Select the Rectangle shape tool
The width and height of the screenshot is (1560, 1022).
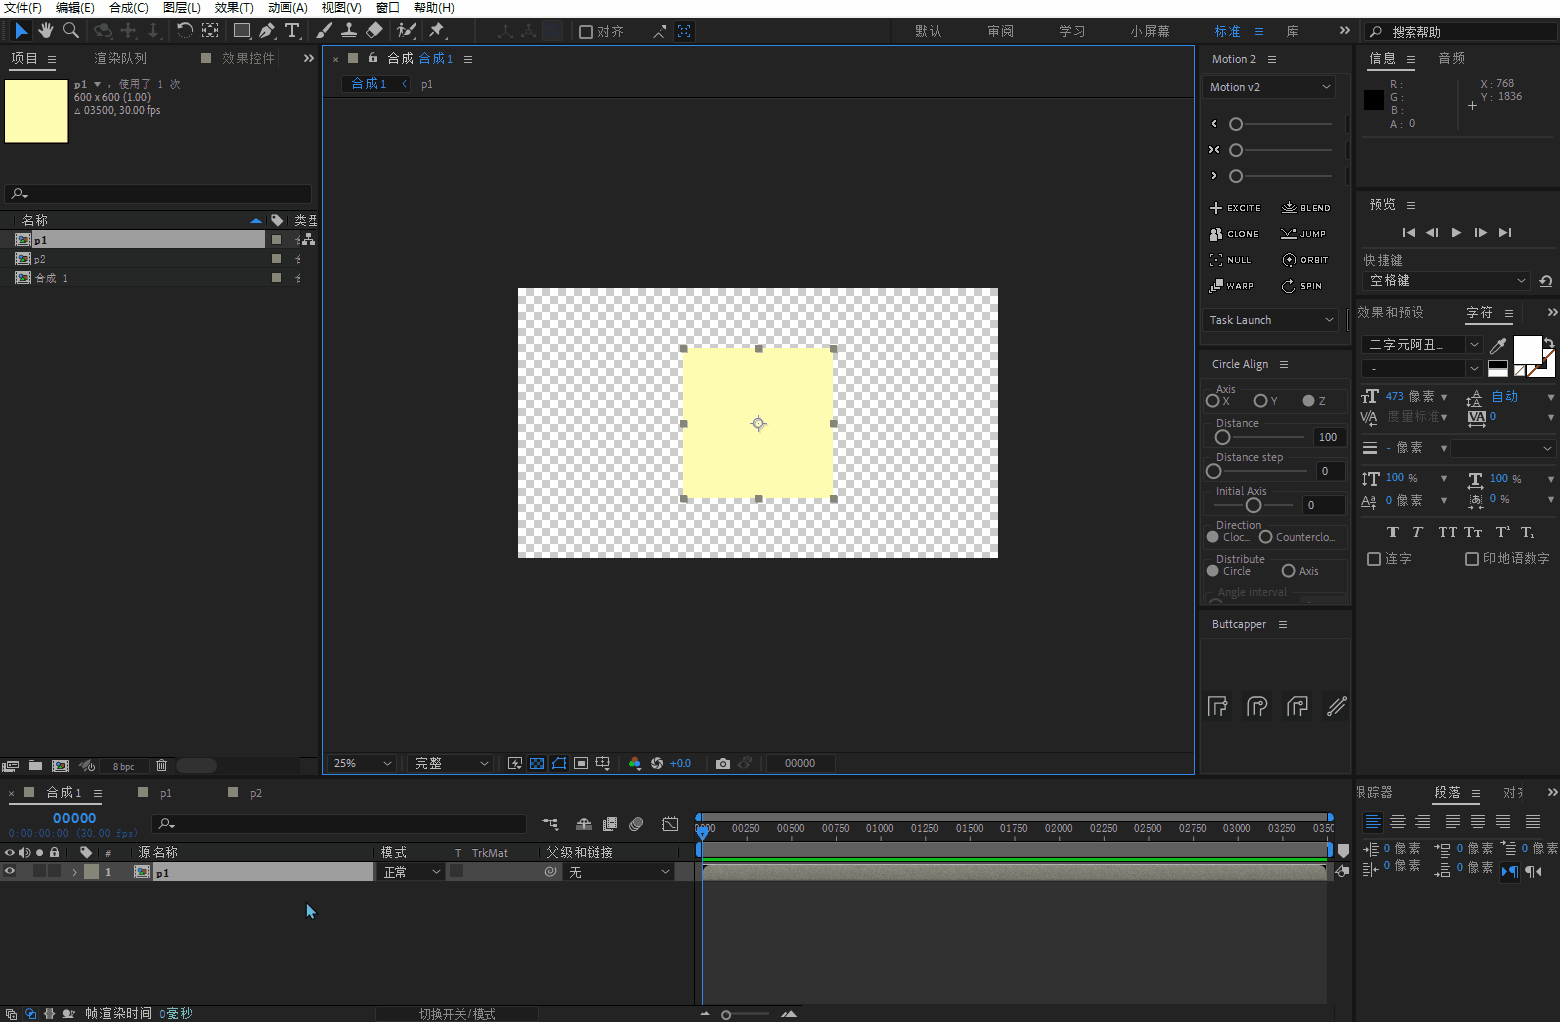242,31
